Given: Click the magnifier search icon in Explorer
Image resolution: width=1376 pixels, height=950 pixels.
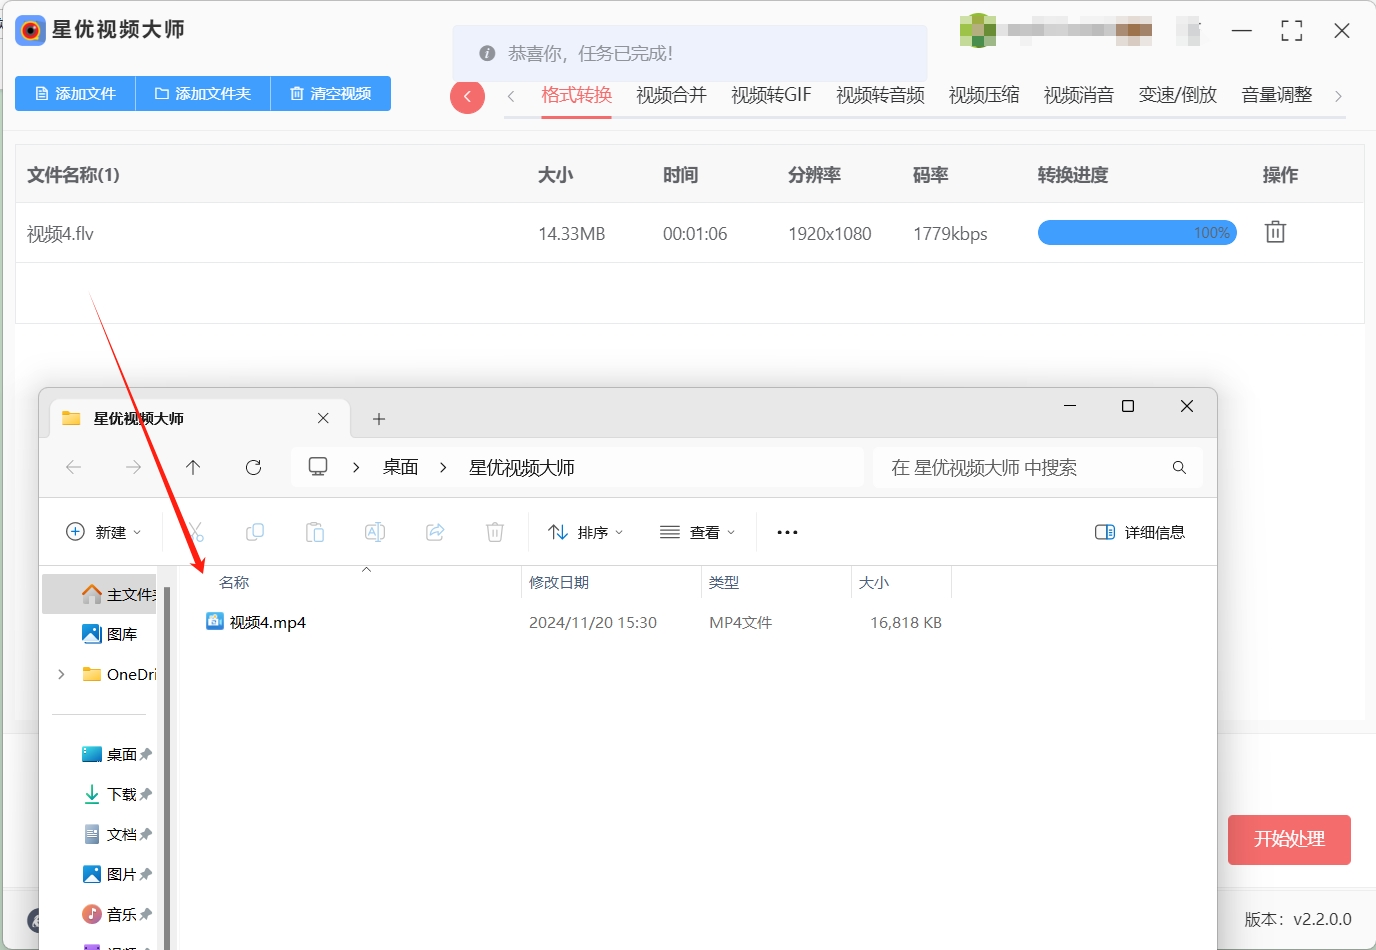Looking at the screenshot, I should click(x=1179, y=467).
